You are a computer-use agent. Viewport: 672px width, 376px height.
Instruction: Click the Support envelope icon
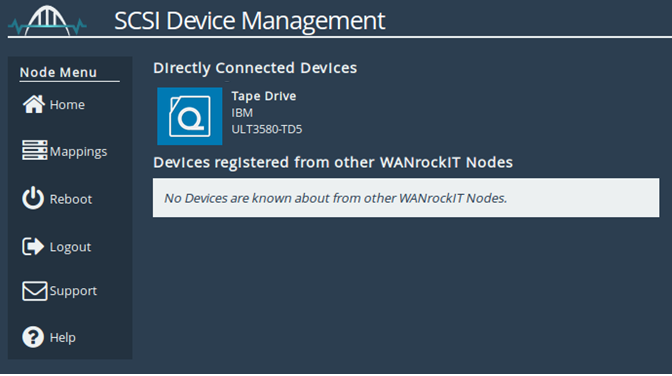[x=34, y=291]
